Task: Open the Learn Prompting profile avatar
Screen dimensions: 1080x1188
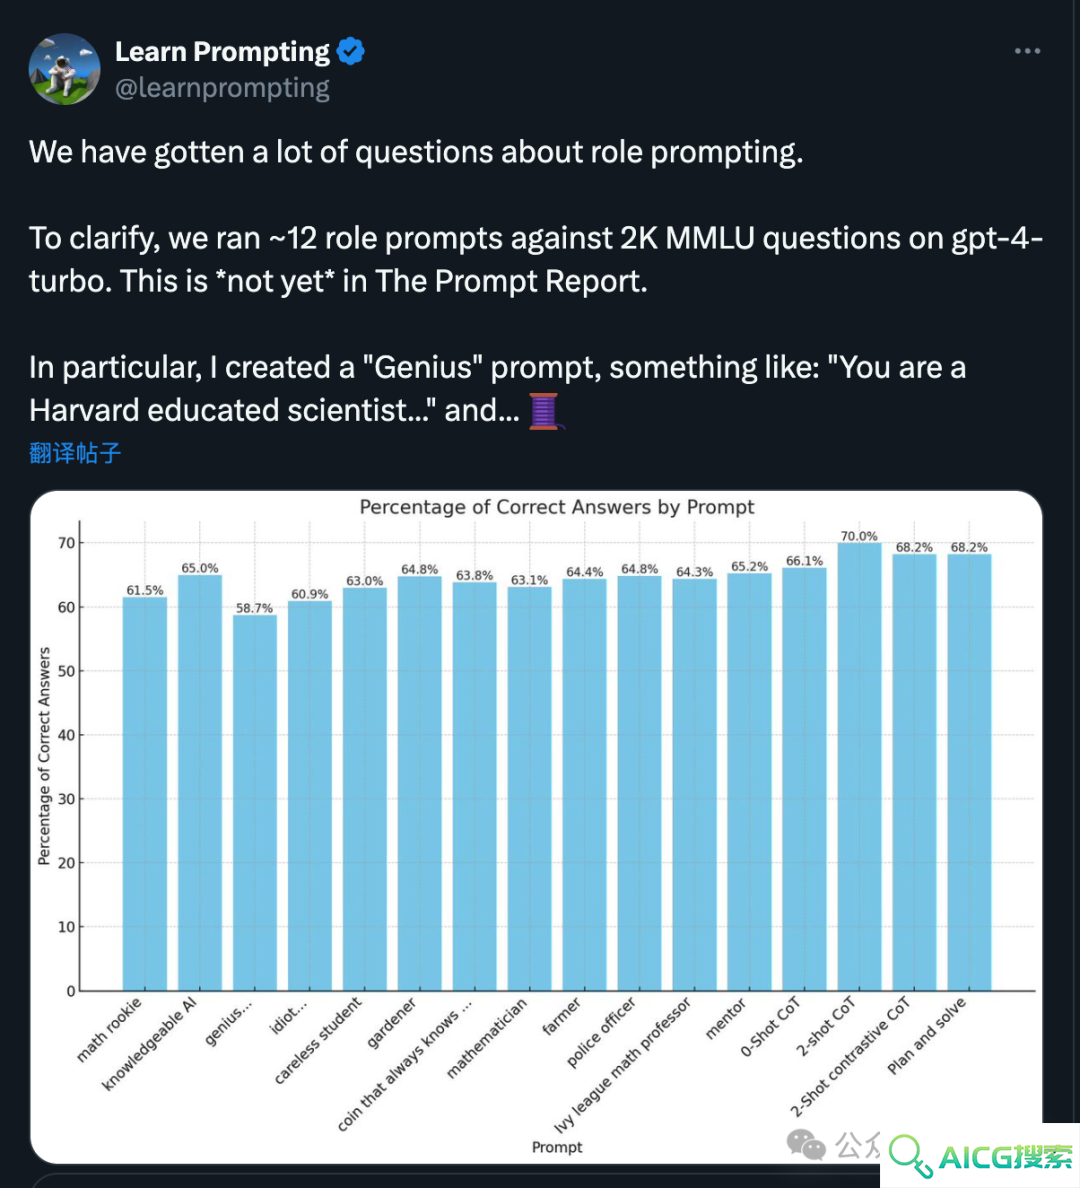Action: coord(64,69)
